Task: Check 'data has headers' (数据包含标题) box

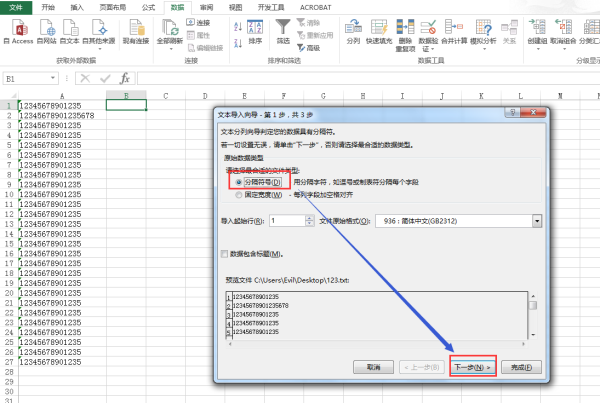Action: 225,254
